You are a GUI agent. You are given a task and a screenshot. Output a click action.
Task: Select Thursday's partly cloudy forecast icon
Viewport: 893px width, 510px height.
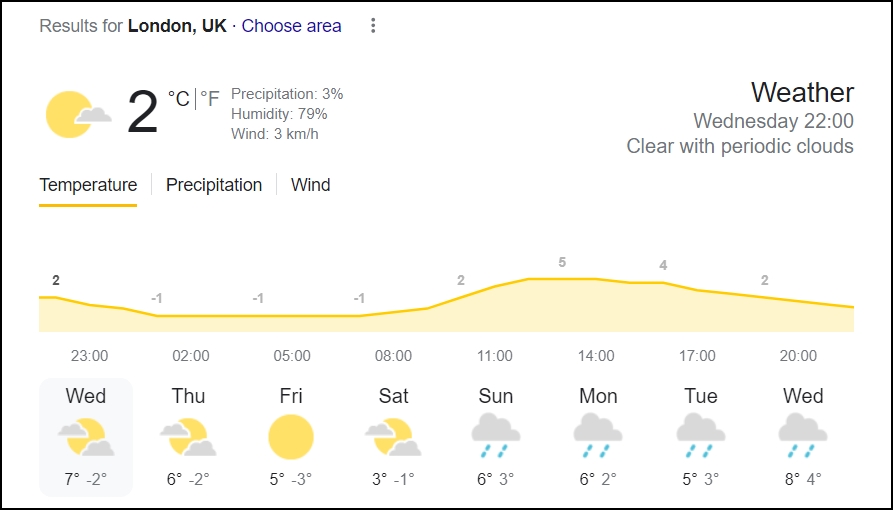[188, 437]
